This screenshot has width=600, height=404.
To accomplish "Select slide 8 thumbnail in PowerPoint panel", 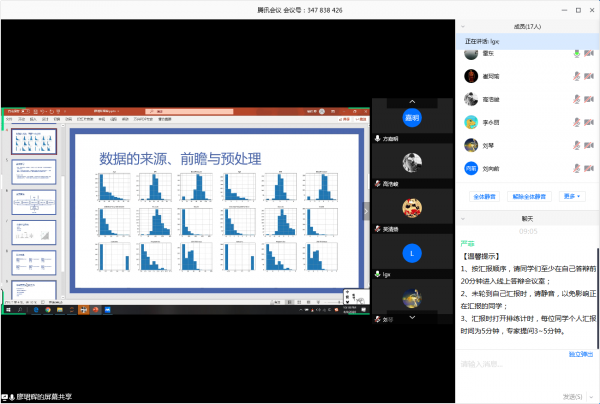I will click(34, 262).
